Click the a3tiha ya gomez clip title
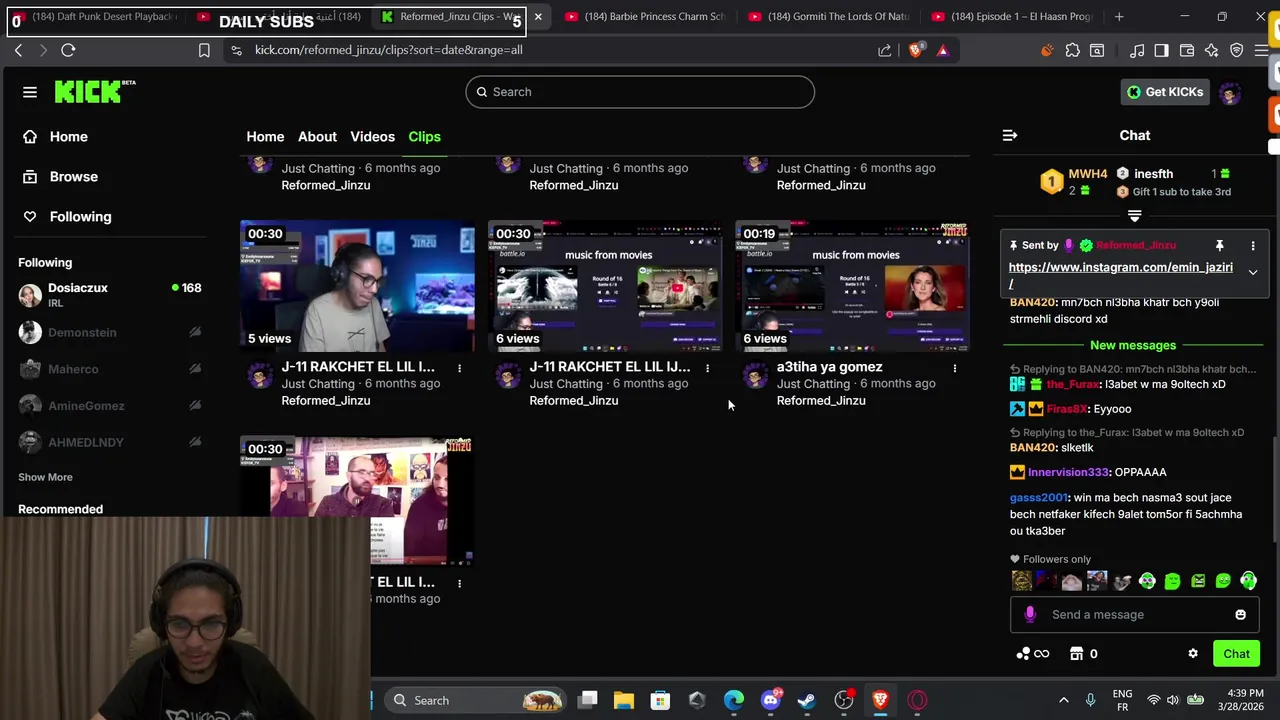1280x720 pixels. (829, 366)
